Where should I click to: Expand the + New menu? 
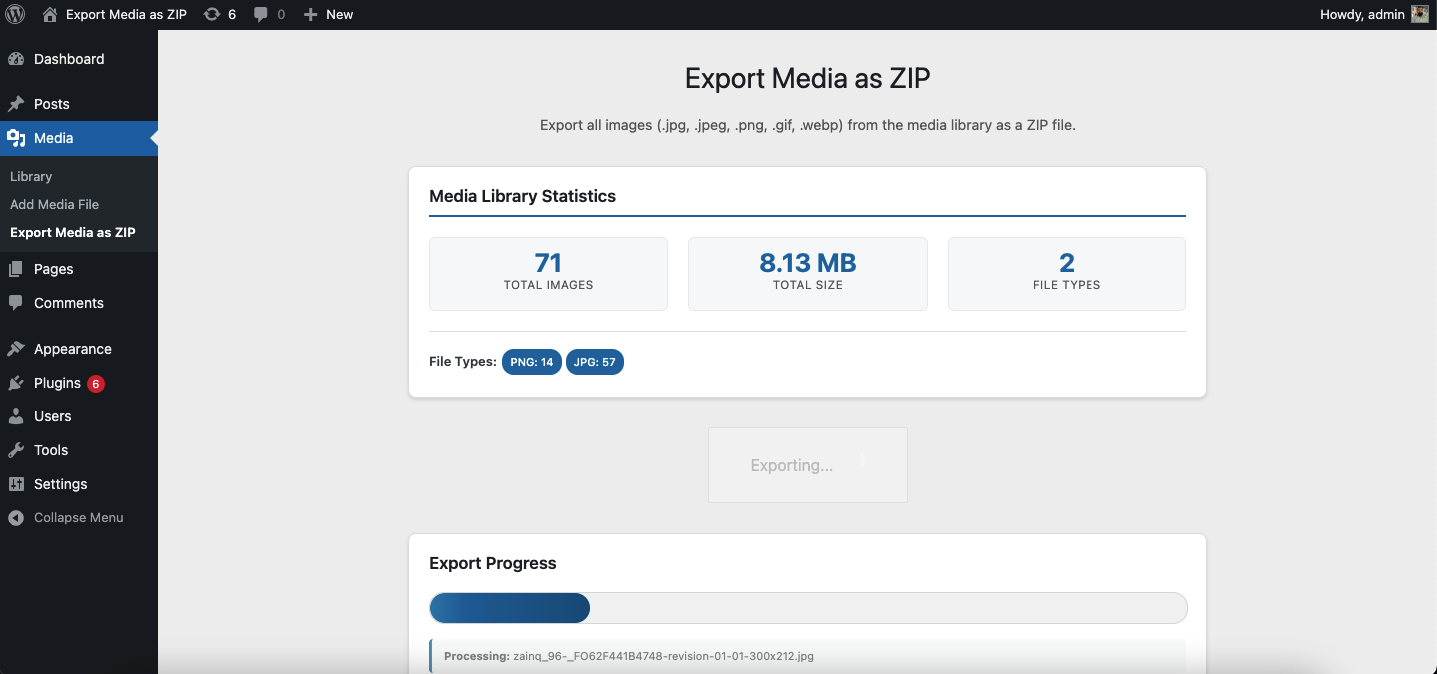coord(328,14)
